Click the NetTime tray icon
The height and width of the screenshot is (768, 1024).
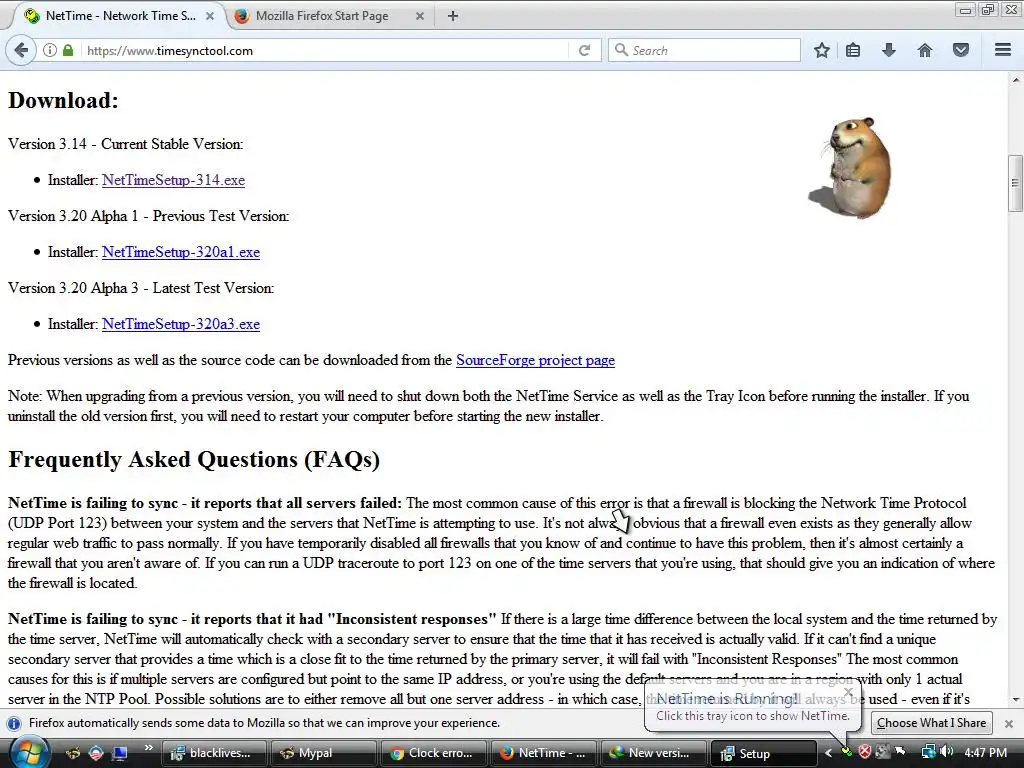point(847,752)
